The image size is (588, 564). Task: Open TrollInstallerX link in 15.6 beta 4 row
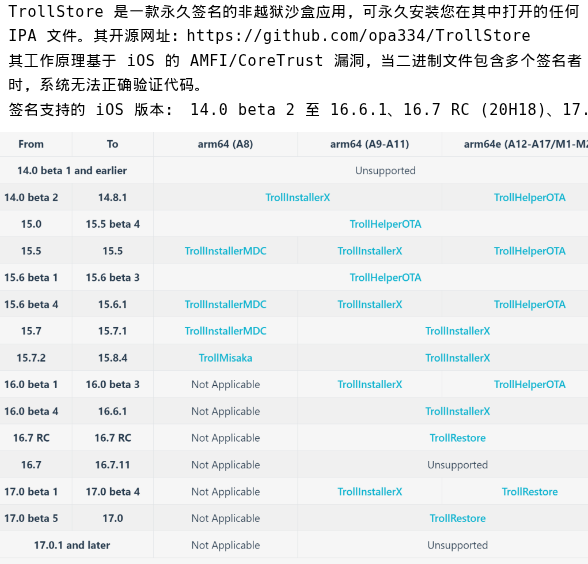pos(370,304)
